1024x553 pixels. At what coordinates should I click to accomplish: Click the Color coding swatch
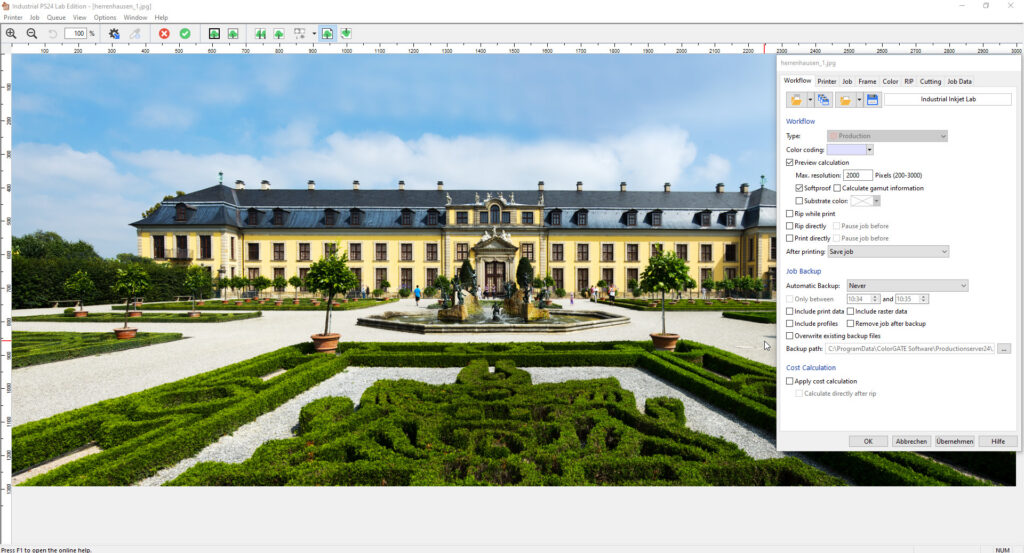(846, 149)
